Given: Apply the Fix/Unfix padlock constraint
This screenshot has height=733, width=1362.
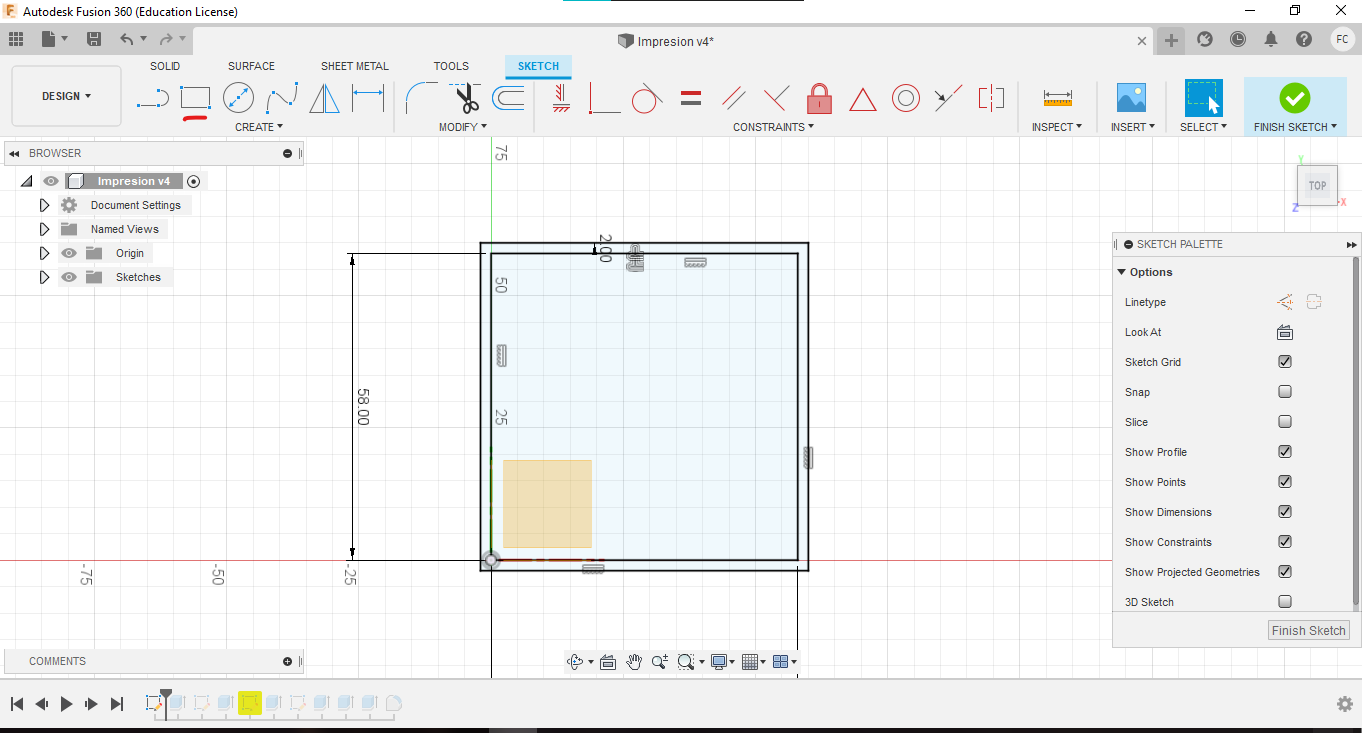Looking at the screenshot, I should [x=819, y=98].
